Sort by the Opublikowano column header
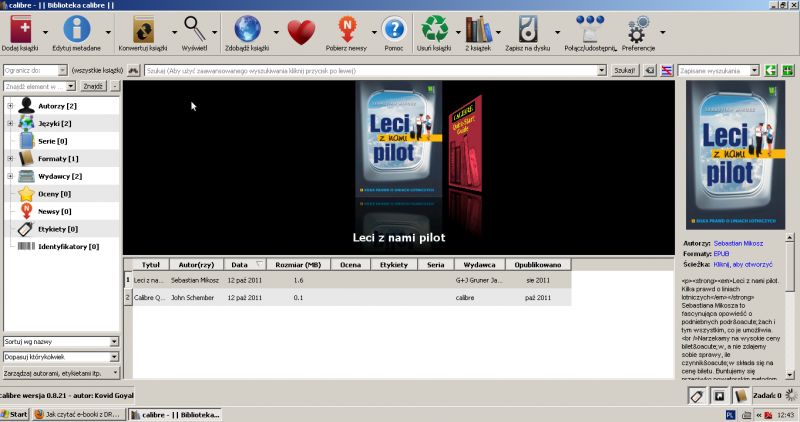The height and width of the screenshot is (422, 800). coord(538,264)
